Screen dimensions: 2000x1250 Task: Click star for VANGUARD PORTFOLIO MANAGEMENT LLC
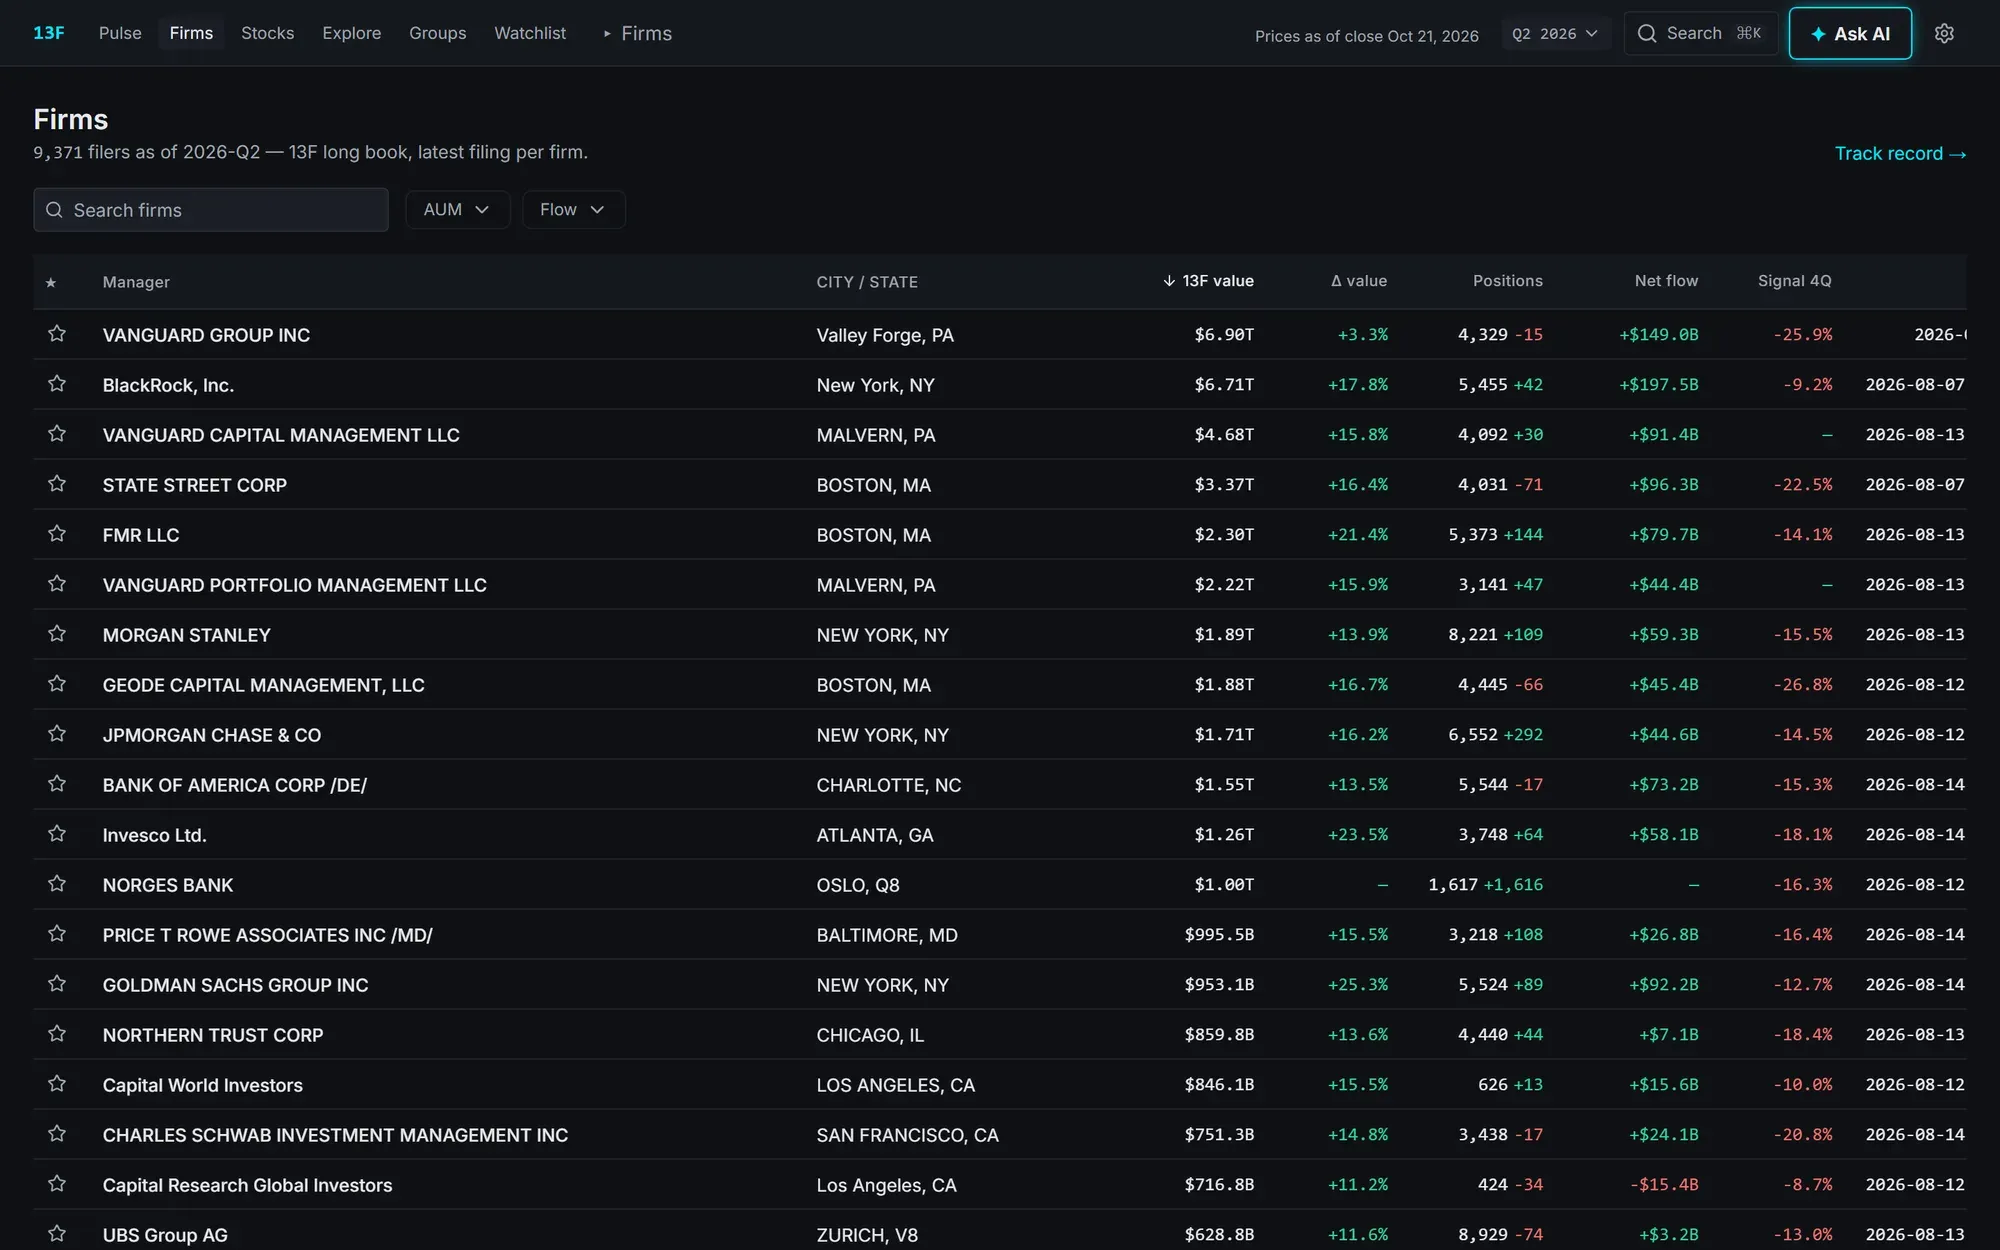57,584
